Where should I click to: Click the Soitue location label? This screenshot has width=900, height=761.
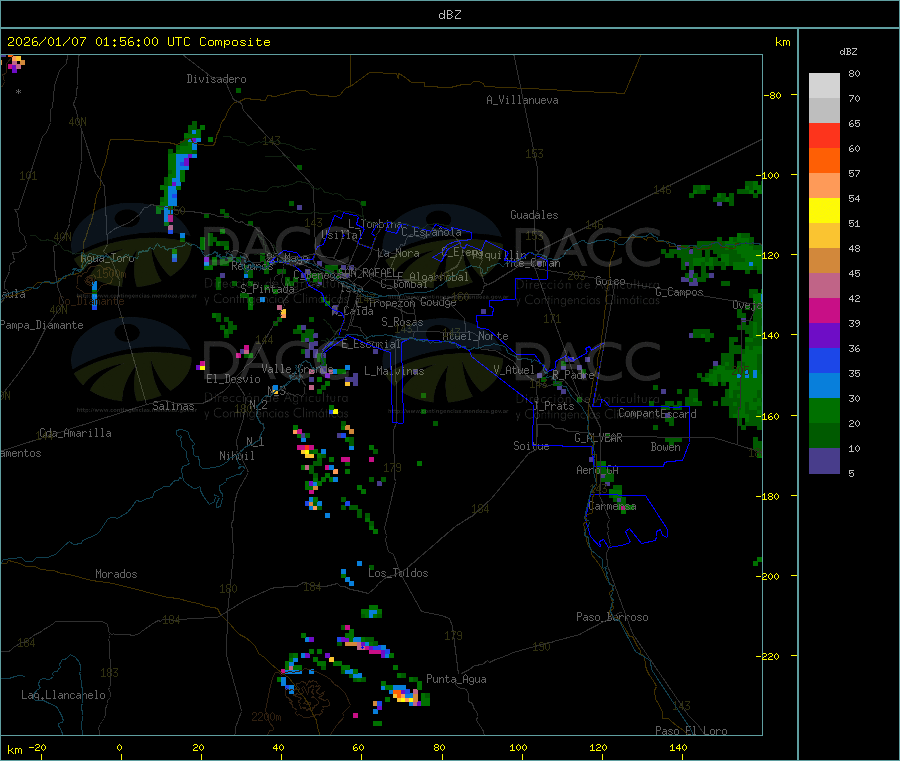point(531,445)
